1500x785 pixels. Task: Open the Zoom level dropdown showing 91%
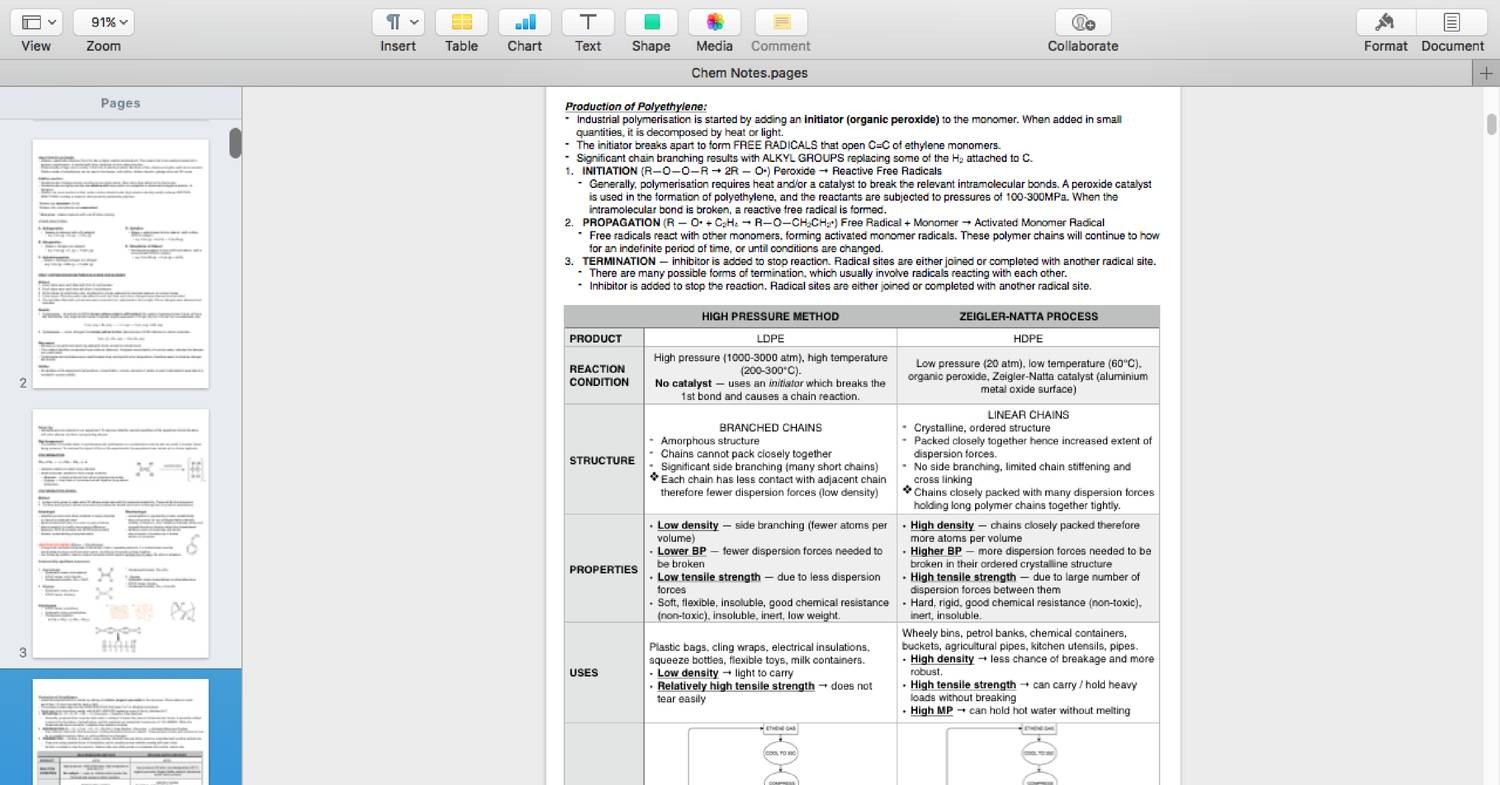click(102, 22)
